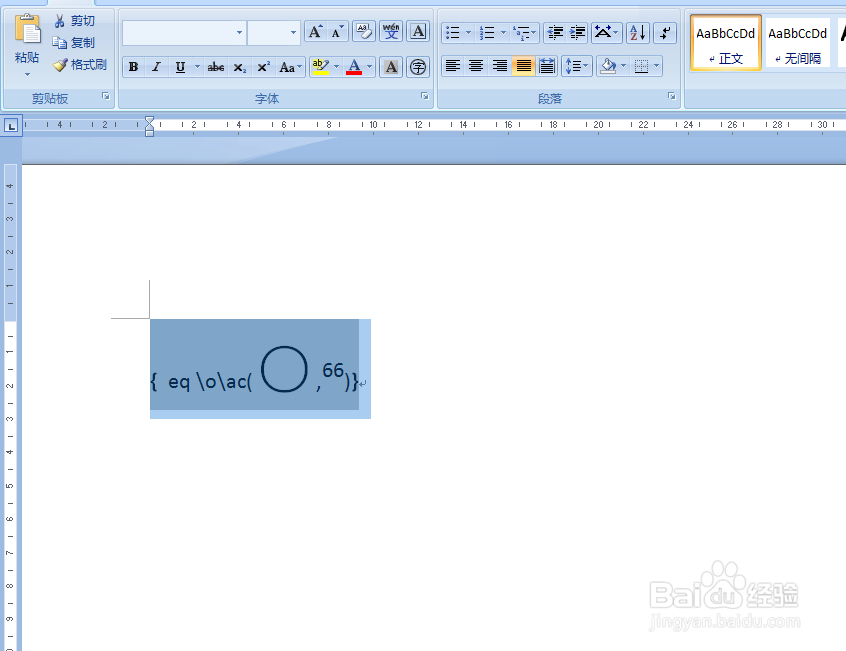This screenshot has height=651, width=846.
Task: Click Decrease Indent icon
Action: (x=555, y=33)
